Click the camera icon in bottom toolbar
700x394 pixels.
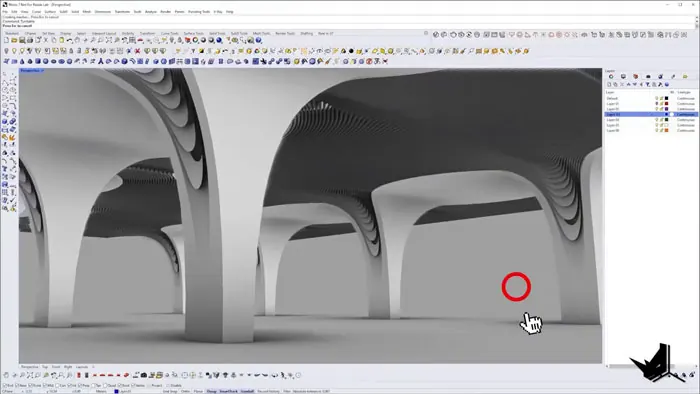(x=143, y=375)
